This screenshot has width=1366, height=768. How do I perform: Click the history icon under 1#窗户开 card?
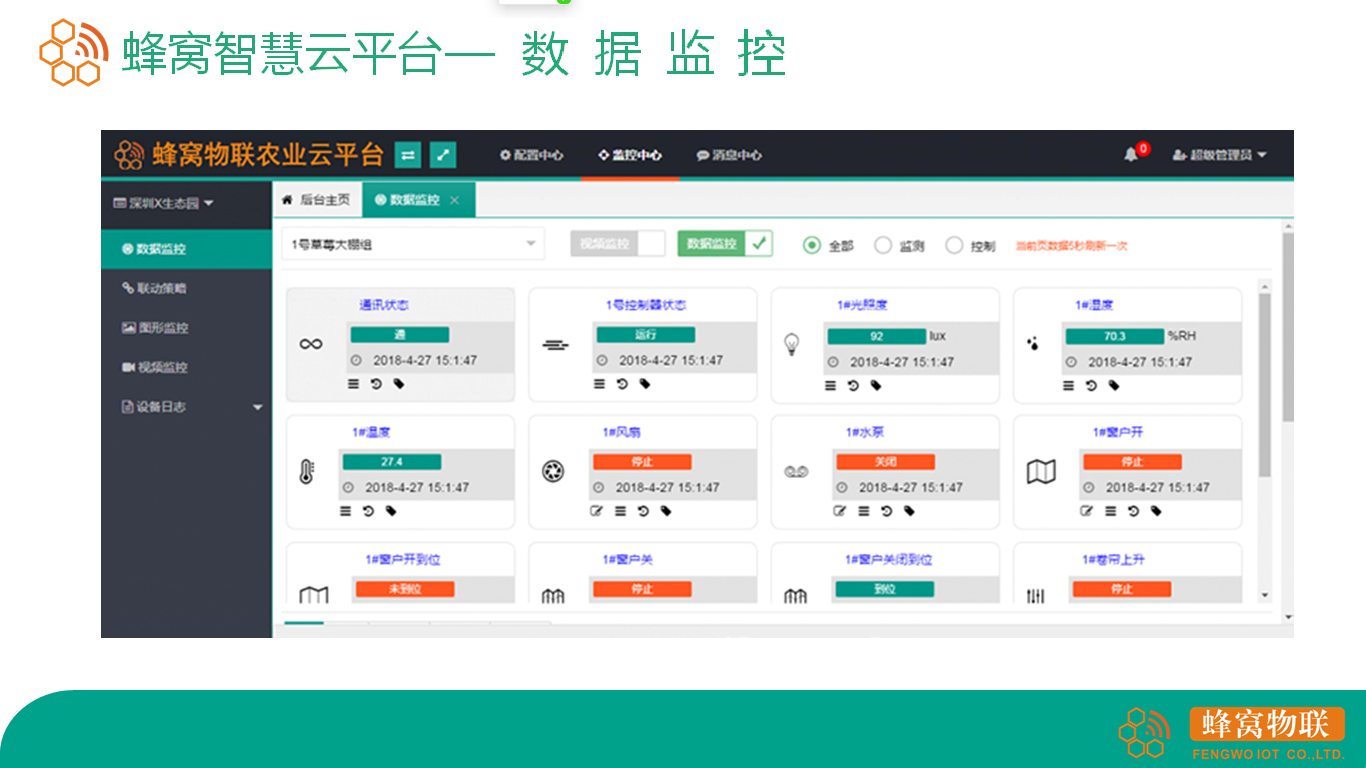tap(1133, 510)
